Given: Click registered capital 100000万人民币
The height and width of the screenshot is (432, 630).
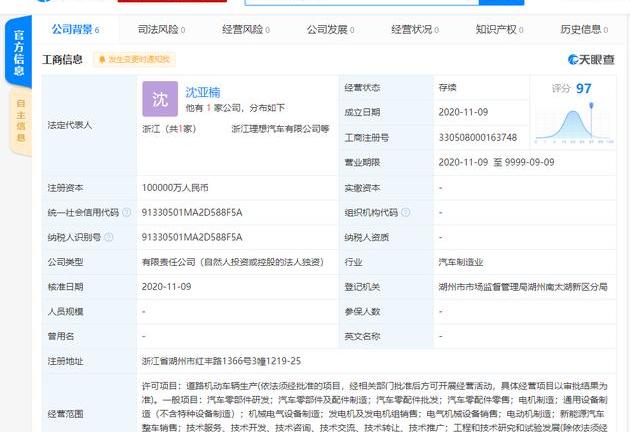Looking at the screenshot, I should 175,188.
